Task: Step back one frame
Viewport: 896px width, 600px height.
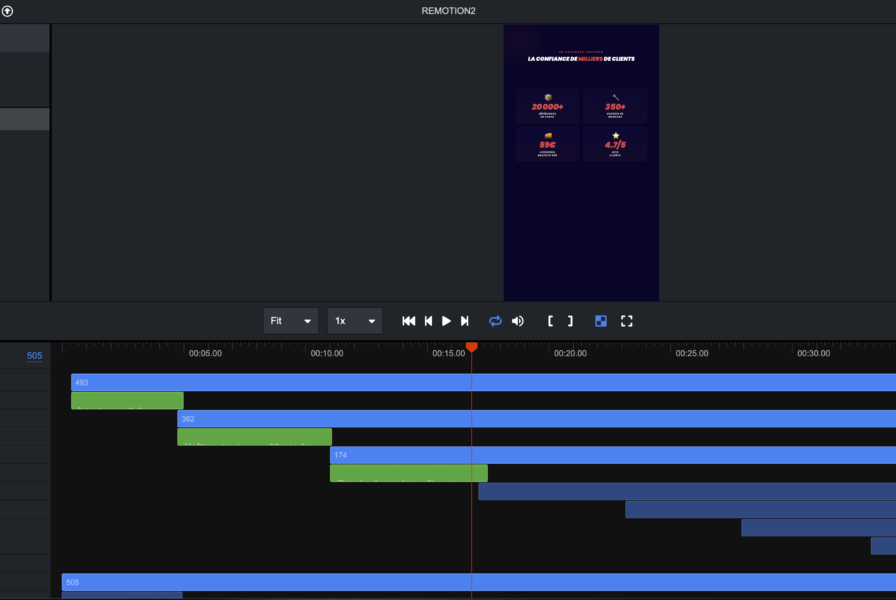Action: (428, 321)
